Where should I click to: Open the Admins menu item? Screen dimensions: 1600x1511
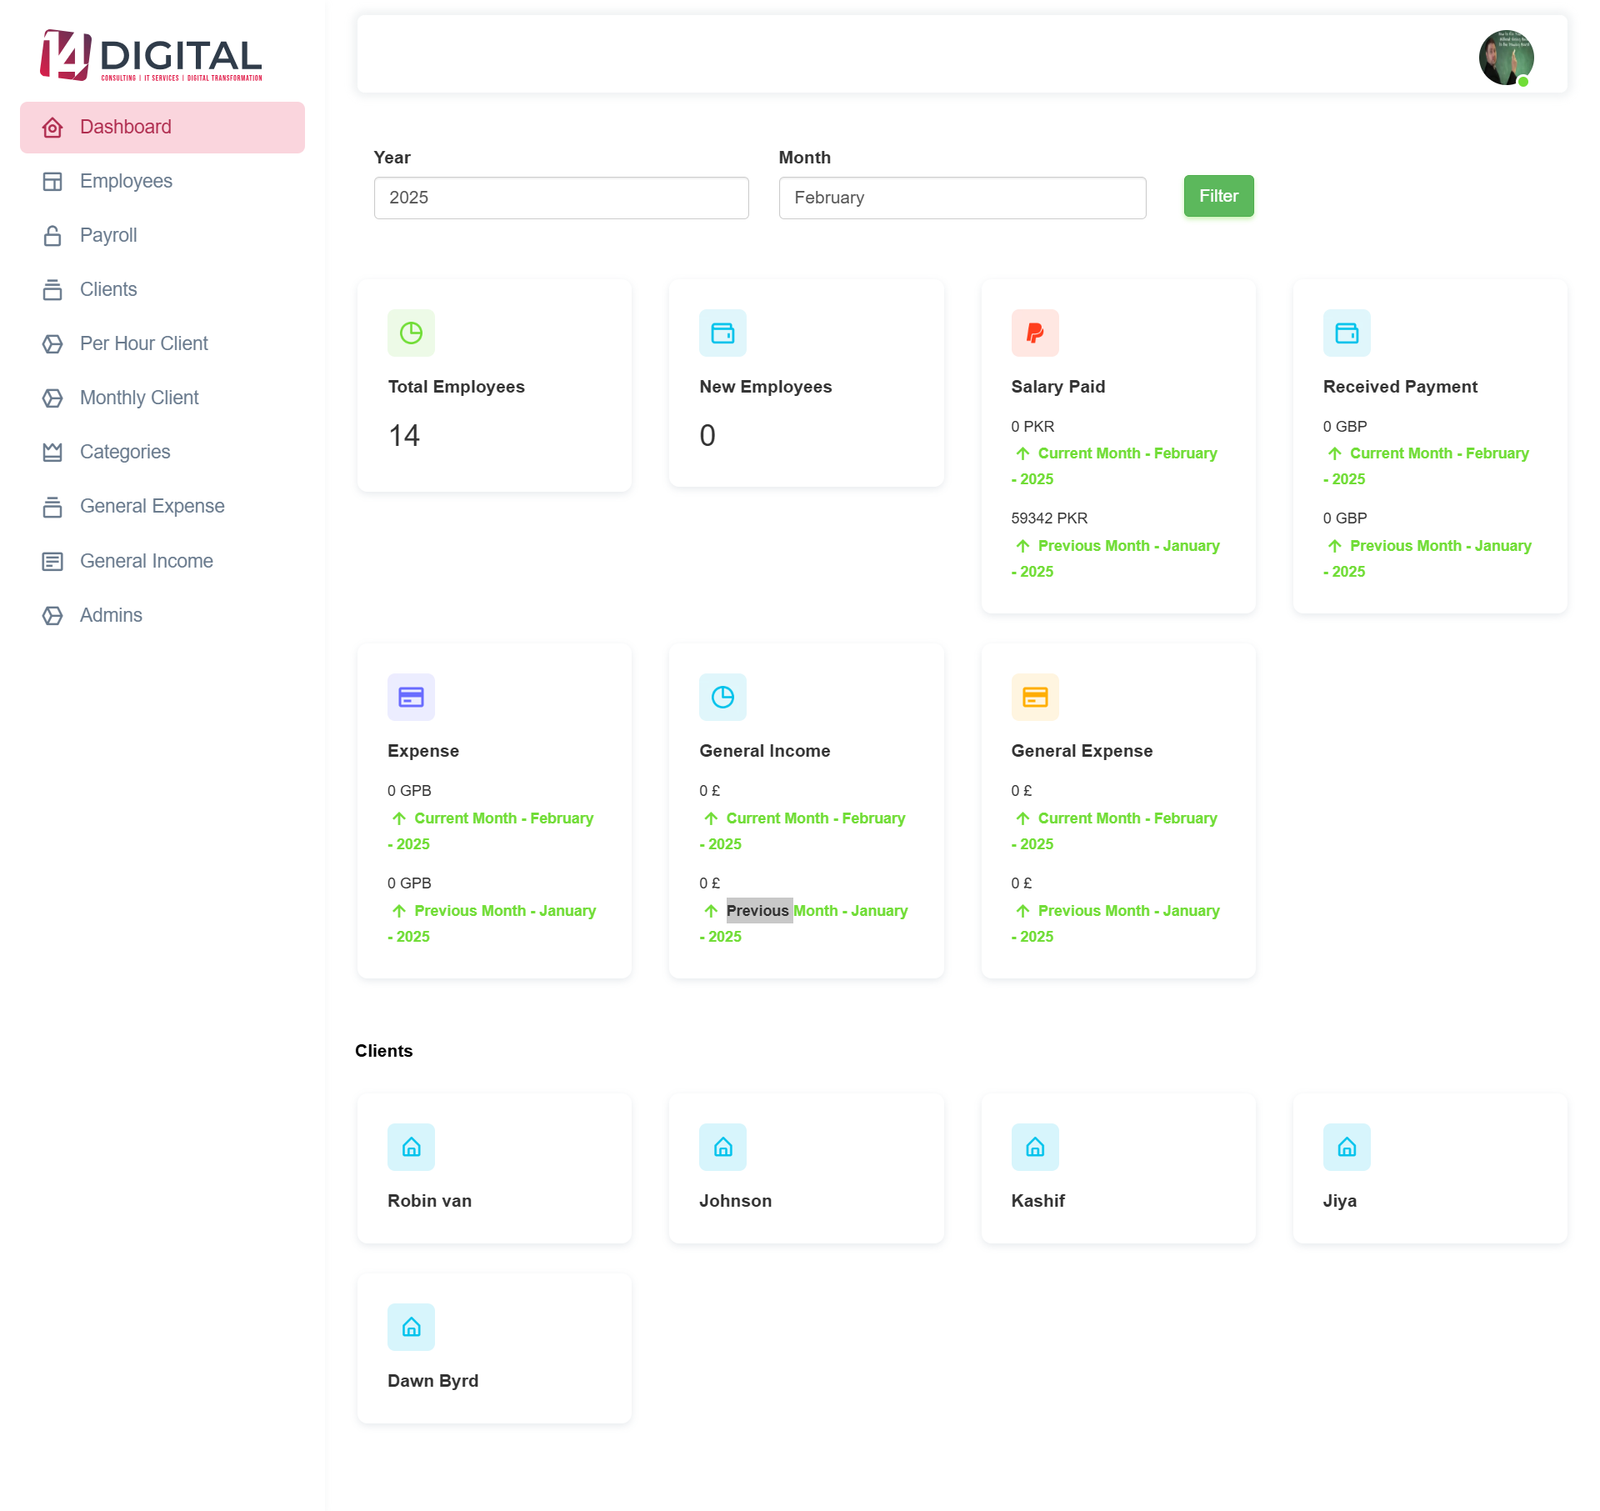162,615
